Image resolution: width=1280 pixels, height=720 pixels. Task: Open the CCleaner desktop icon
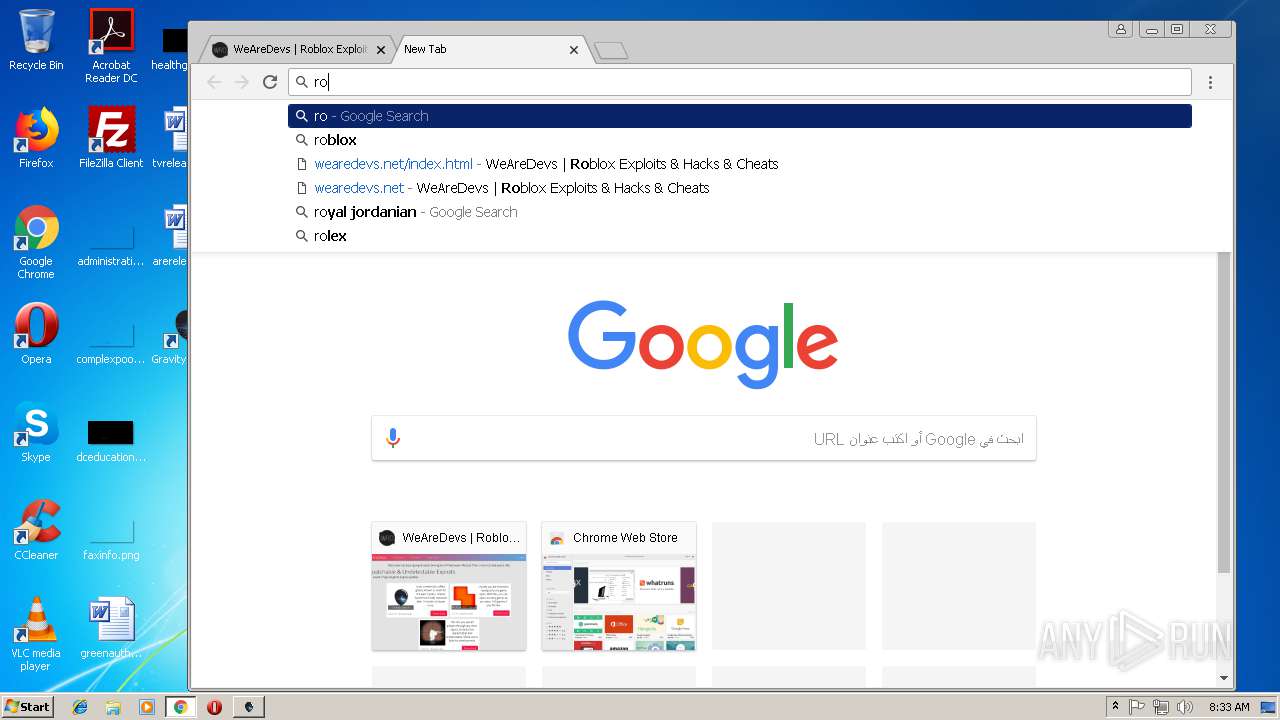point(36,530)
